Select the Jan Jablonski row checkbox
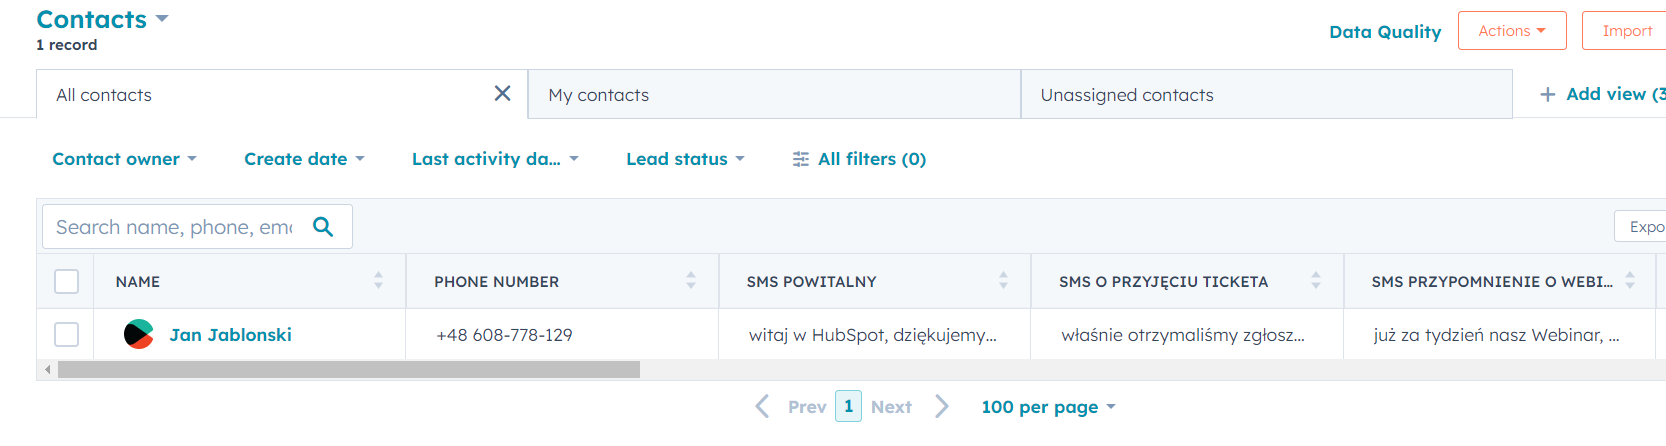 pos(66,334)
